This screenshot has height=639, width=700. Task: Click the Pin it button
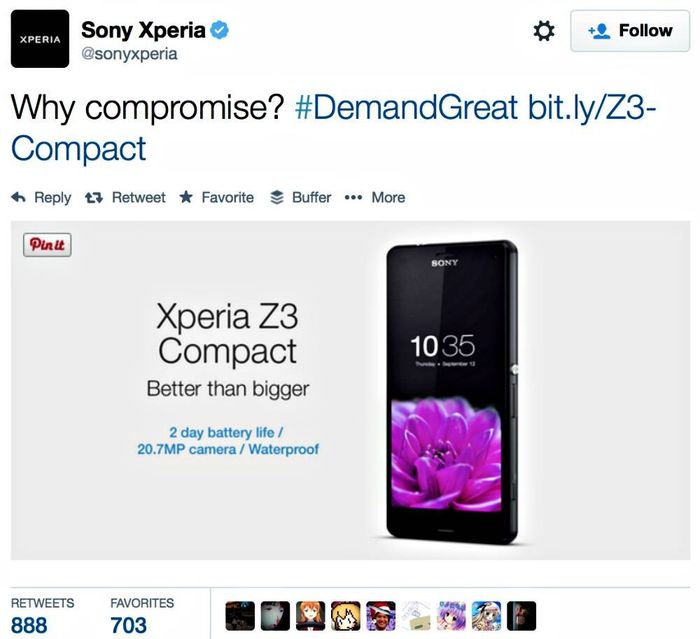click(x=47, y=245)
